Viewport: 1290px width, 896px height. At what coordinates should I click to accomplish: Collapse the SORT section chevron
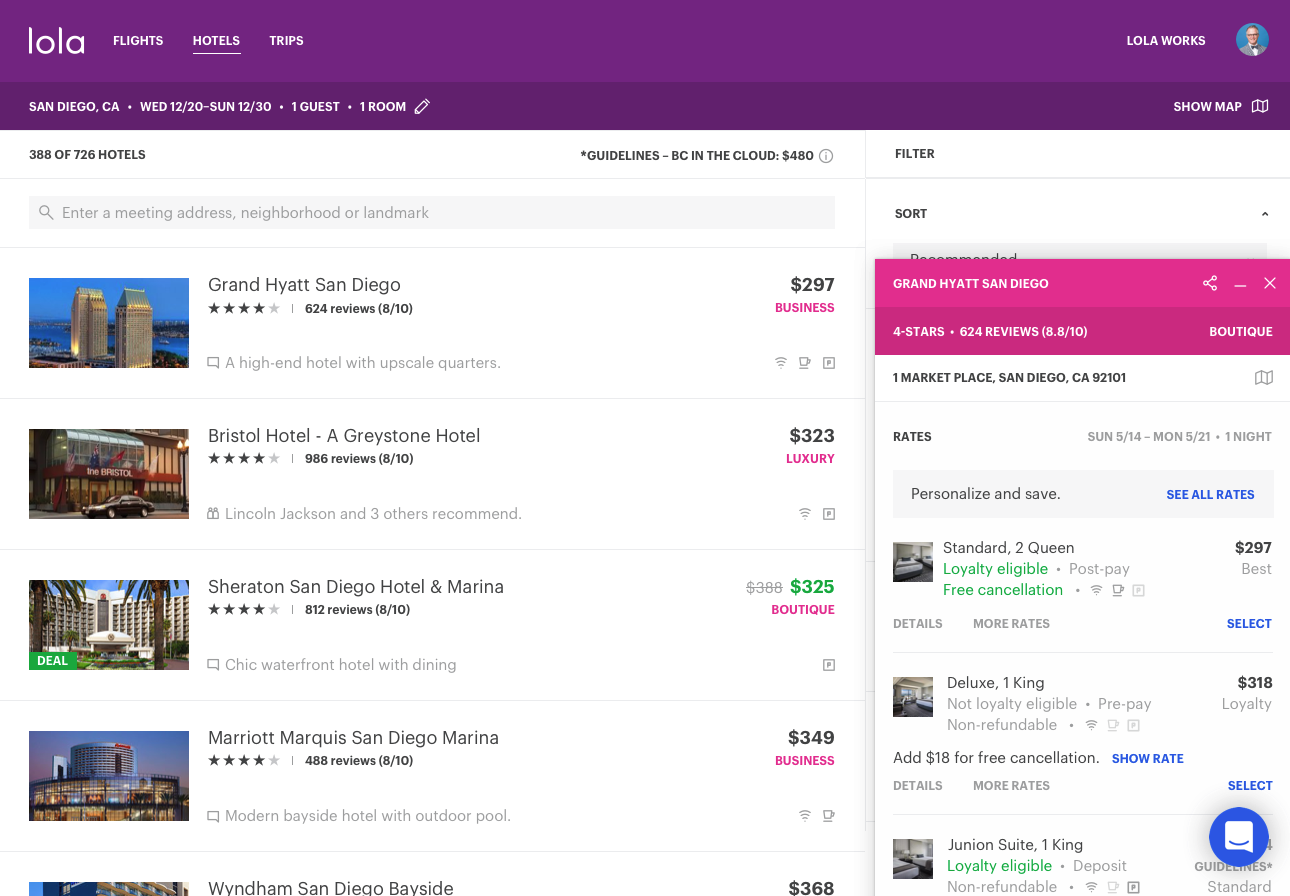1265,214
